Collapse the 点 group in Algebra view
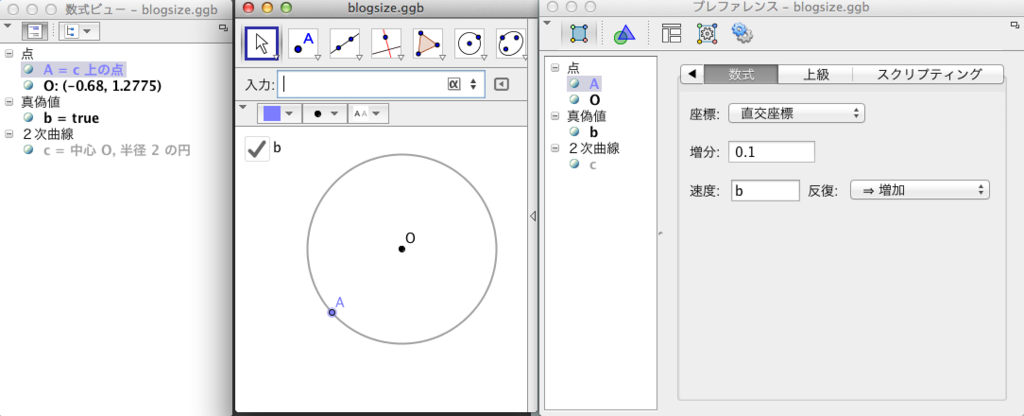The height and width of the screenshot is (416, 1024). (x=8, y=53)
